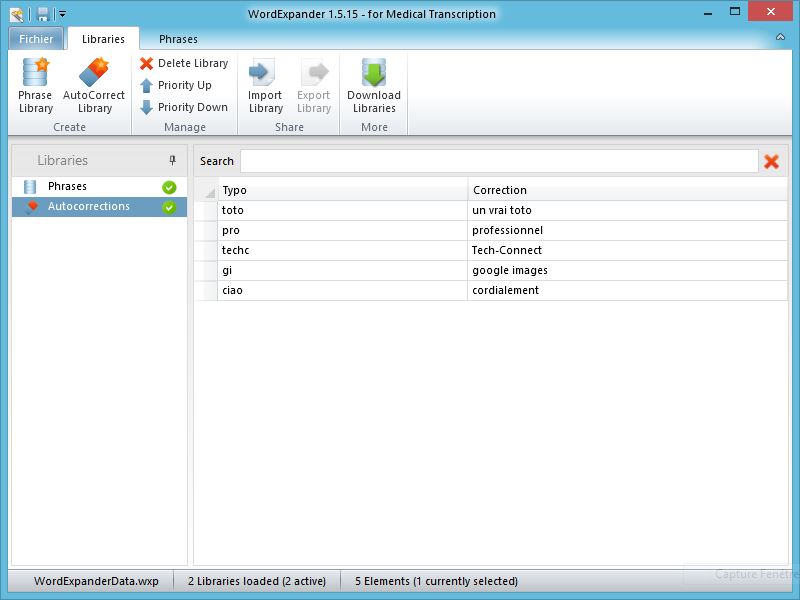Viewport: 800px width, 600px height.
Task: Click the WordExpander app icon
Action: pyautogui.click(x=17, y=14)
